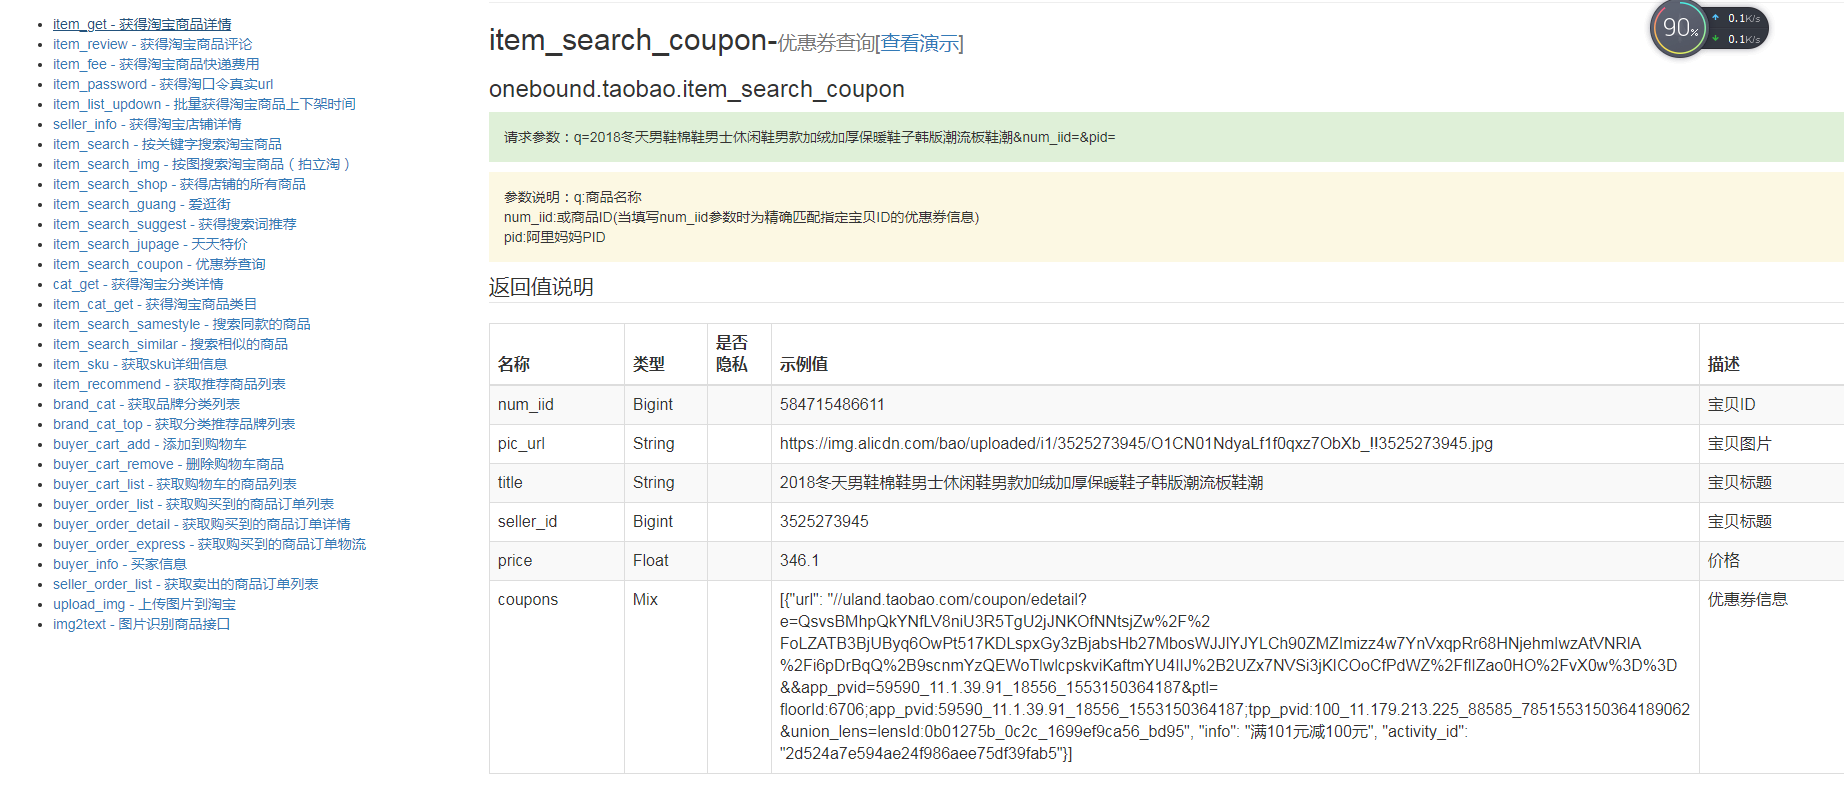Open the item_password link
1844x788 pixels.
tap(163, 84)
